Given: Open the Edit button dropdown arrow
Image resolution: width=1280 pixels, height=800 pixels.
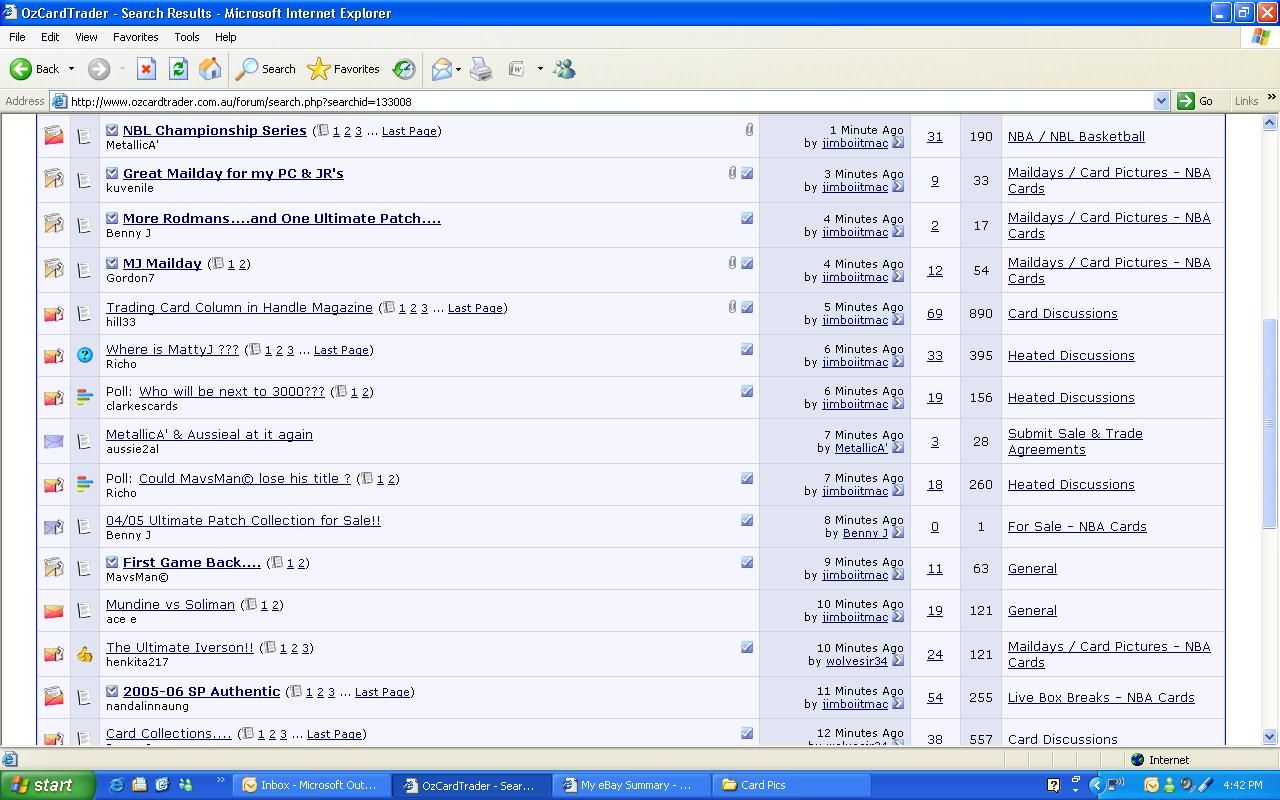Looking at the screenshot, I should click(540, 69).
